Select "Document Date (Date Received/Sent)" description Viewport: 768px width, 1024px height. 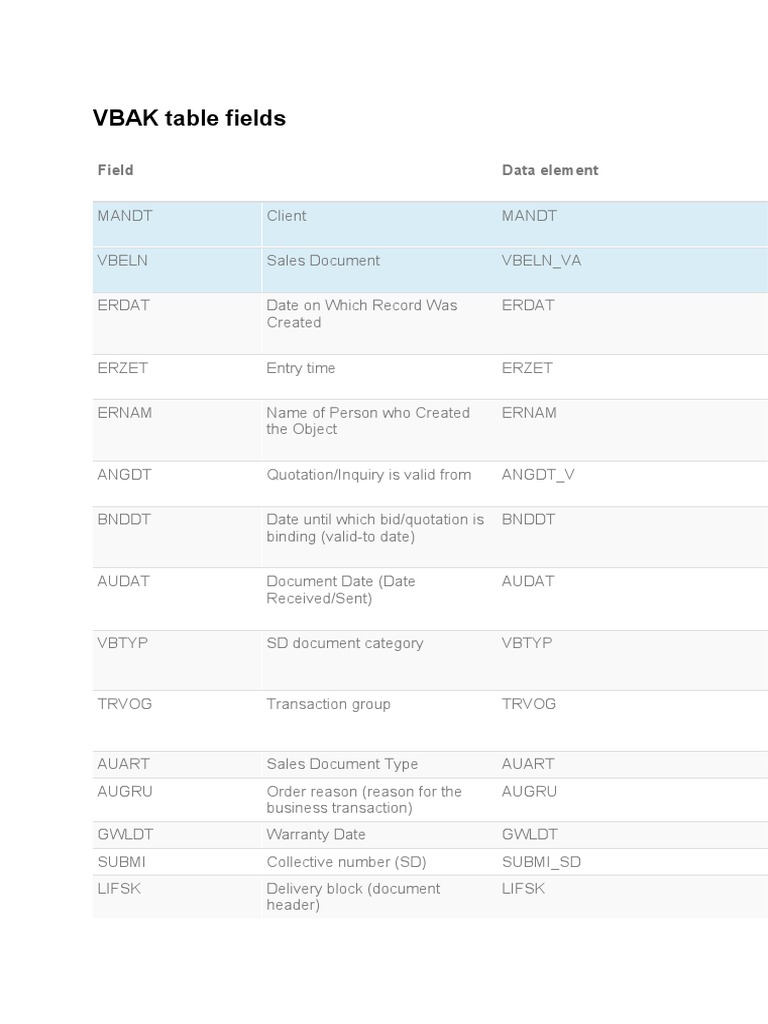(340, 590)
